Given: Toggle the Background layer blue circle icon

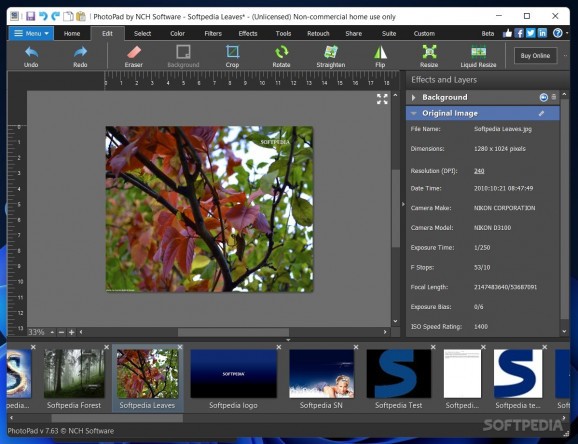Looking at the screenshot, I should (544, 97).
